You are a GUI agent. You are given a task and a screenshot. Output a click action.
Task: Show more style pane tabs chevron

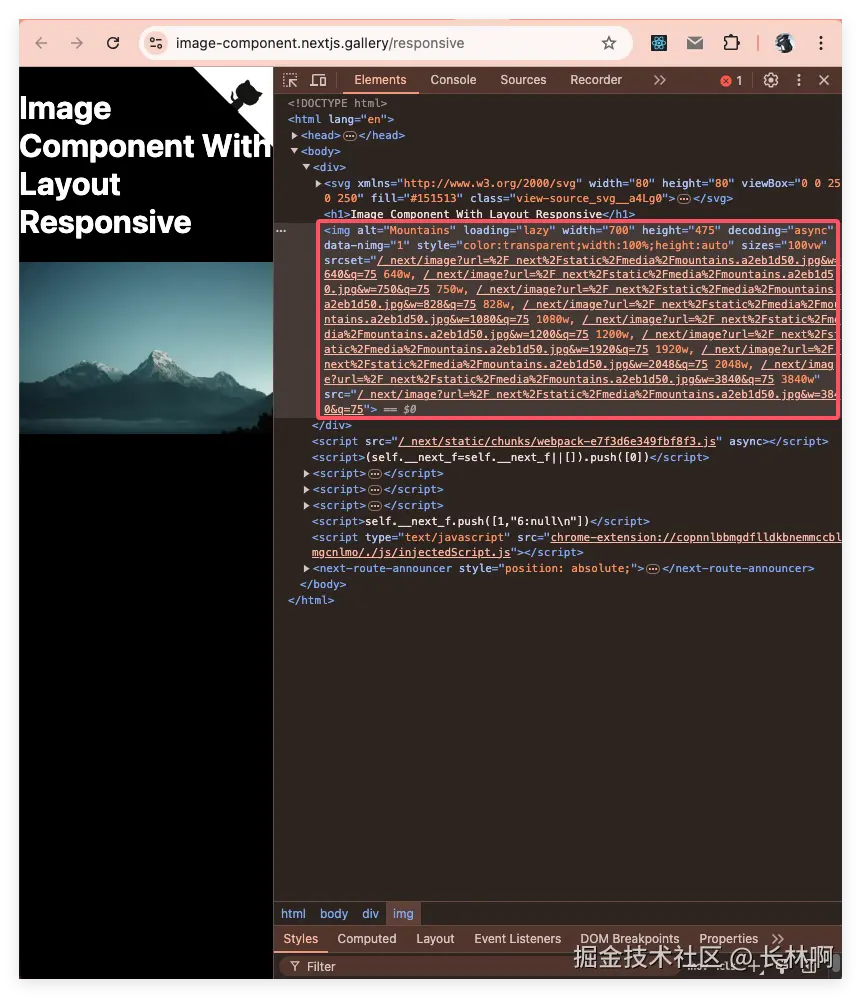778,939
